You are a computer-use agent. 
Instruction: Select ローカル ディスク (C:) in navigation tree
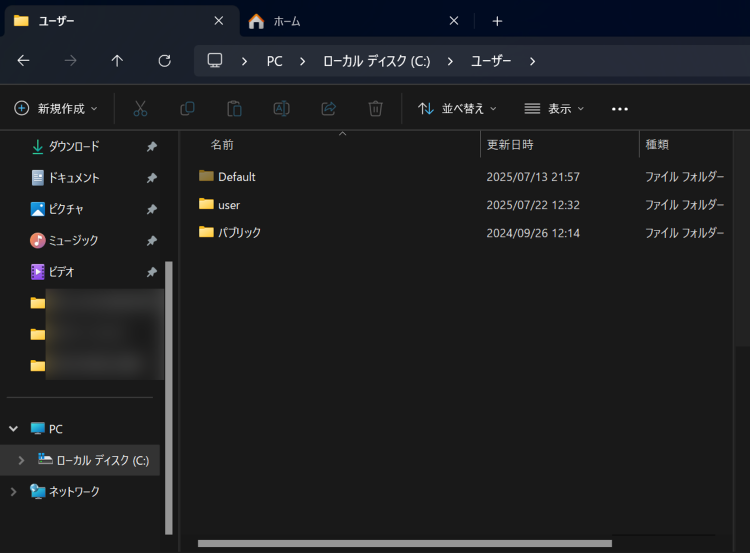point(102,460)
